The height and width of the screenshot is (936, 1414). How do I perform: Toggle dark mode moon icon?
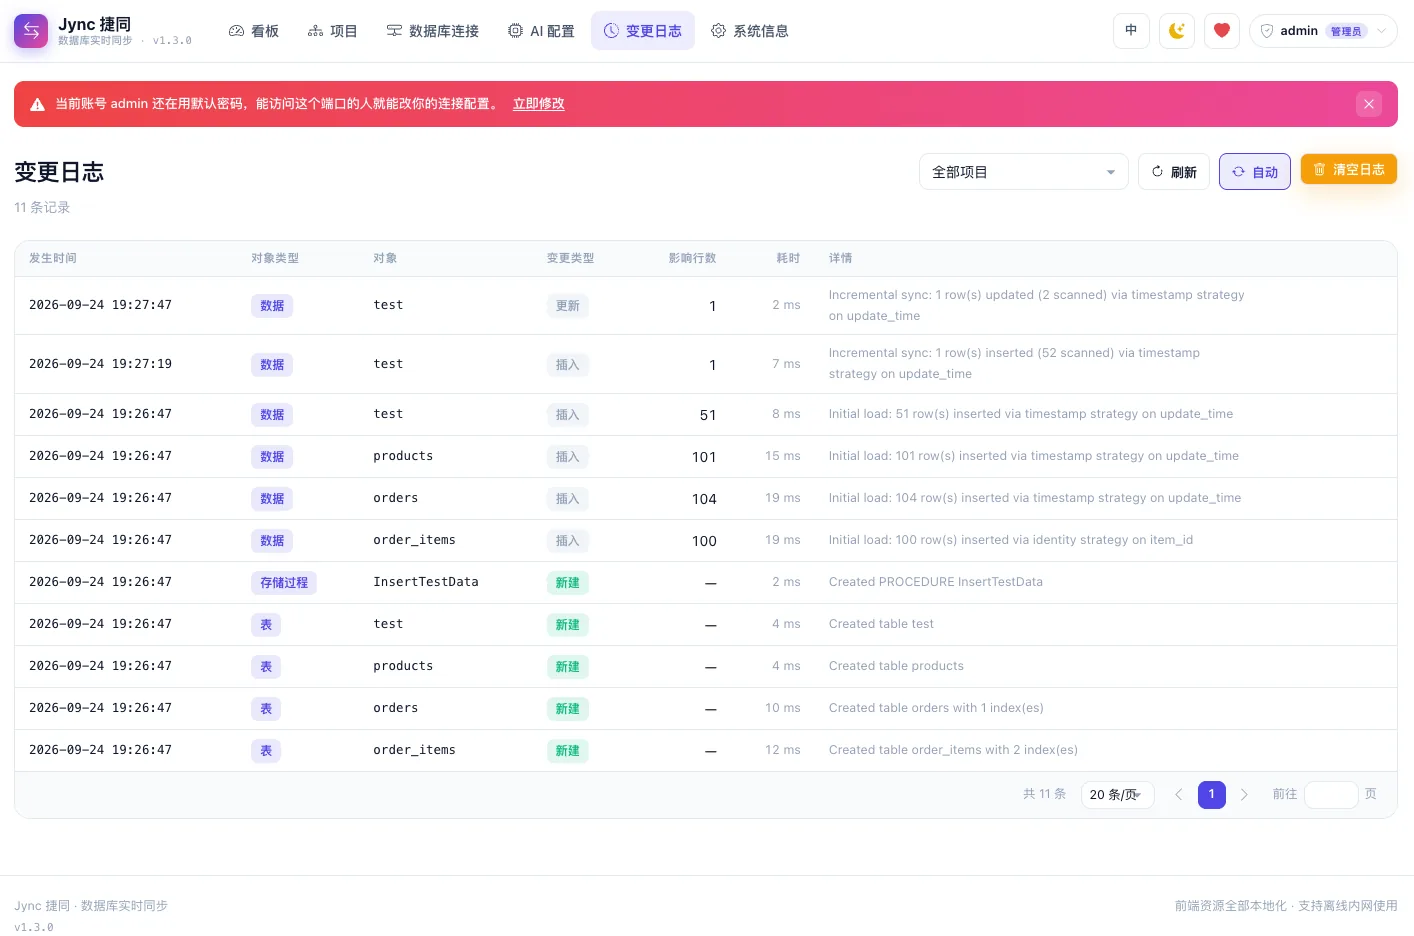1177,31
